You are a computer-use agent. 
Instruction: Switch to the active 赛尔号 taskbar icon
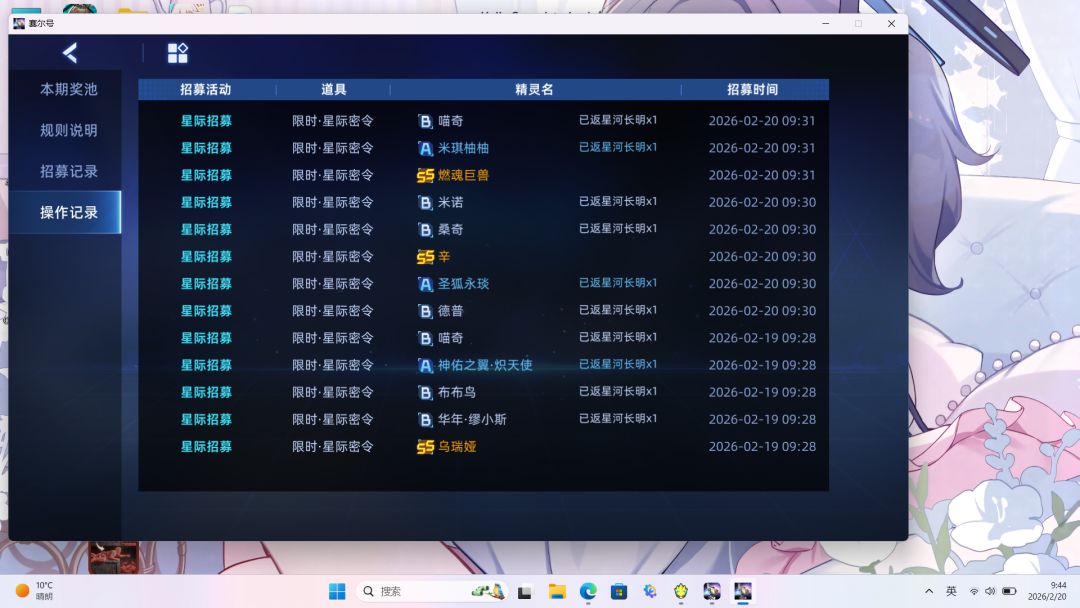742,591
